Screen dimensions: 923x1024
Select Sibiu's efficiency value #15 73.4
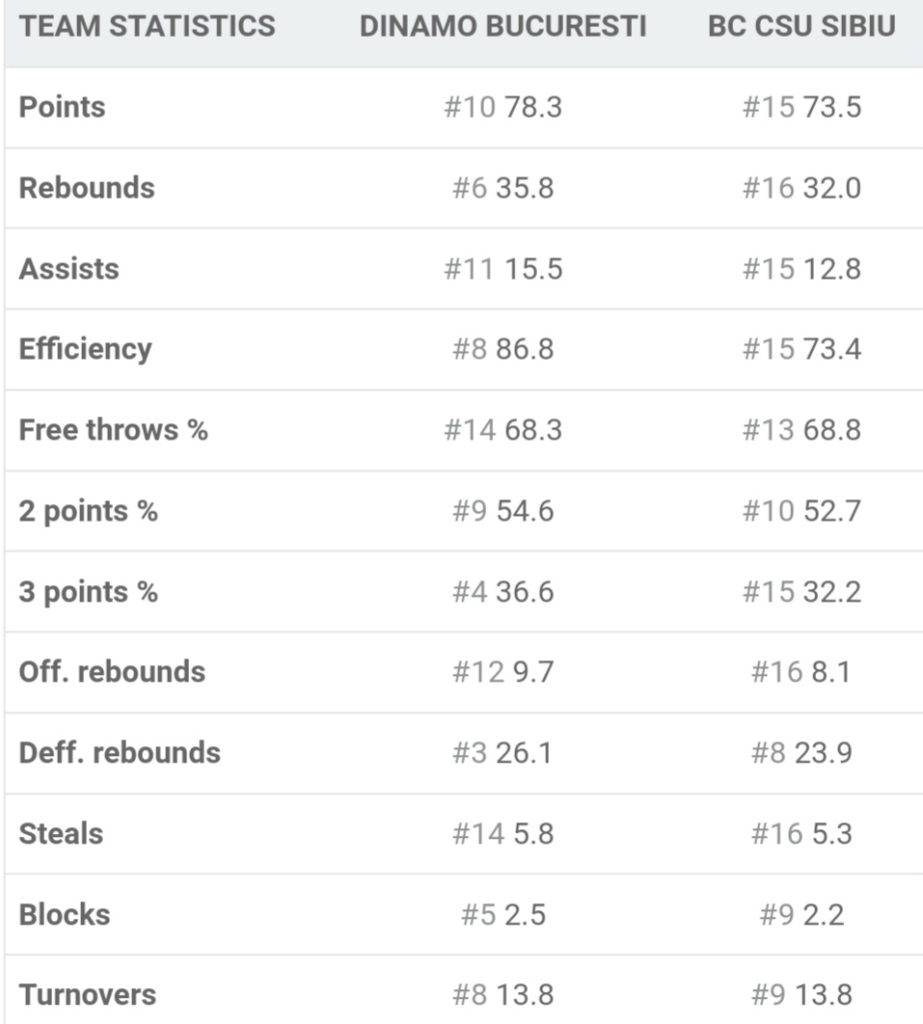pos(802,349)
